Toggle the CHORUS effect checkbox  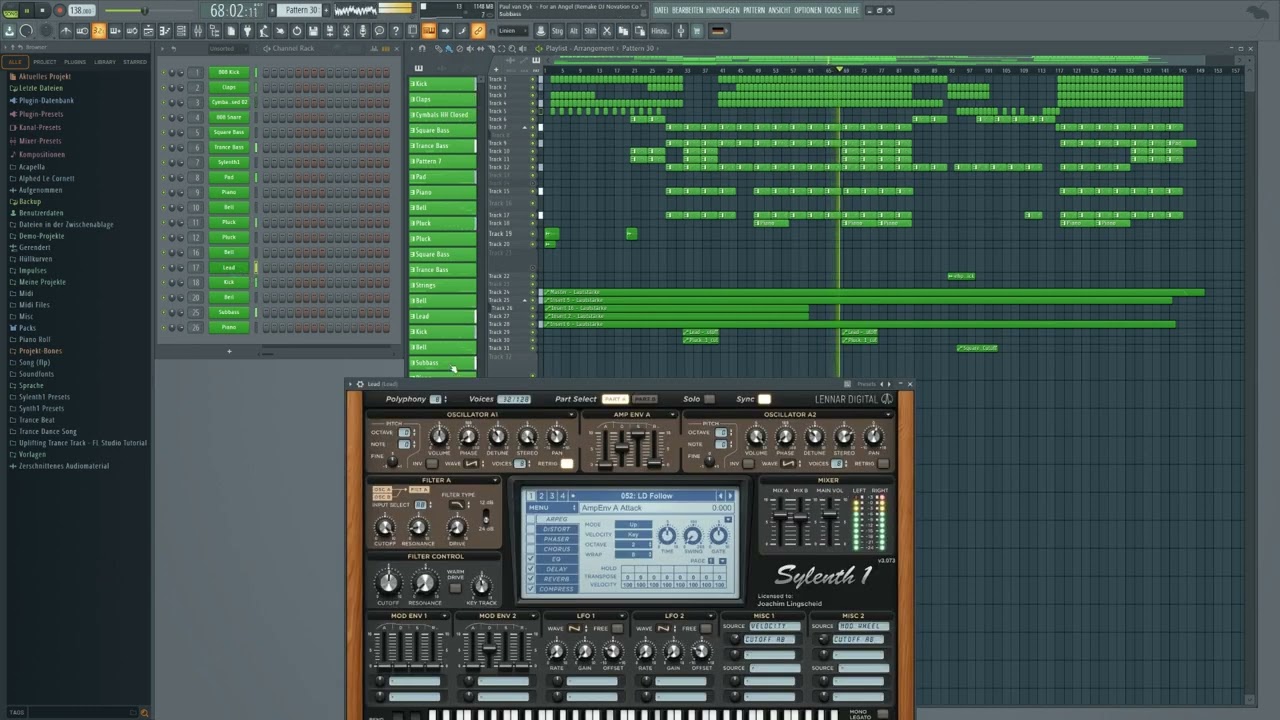tap(531, 549)
